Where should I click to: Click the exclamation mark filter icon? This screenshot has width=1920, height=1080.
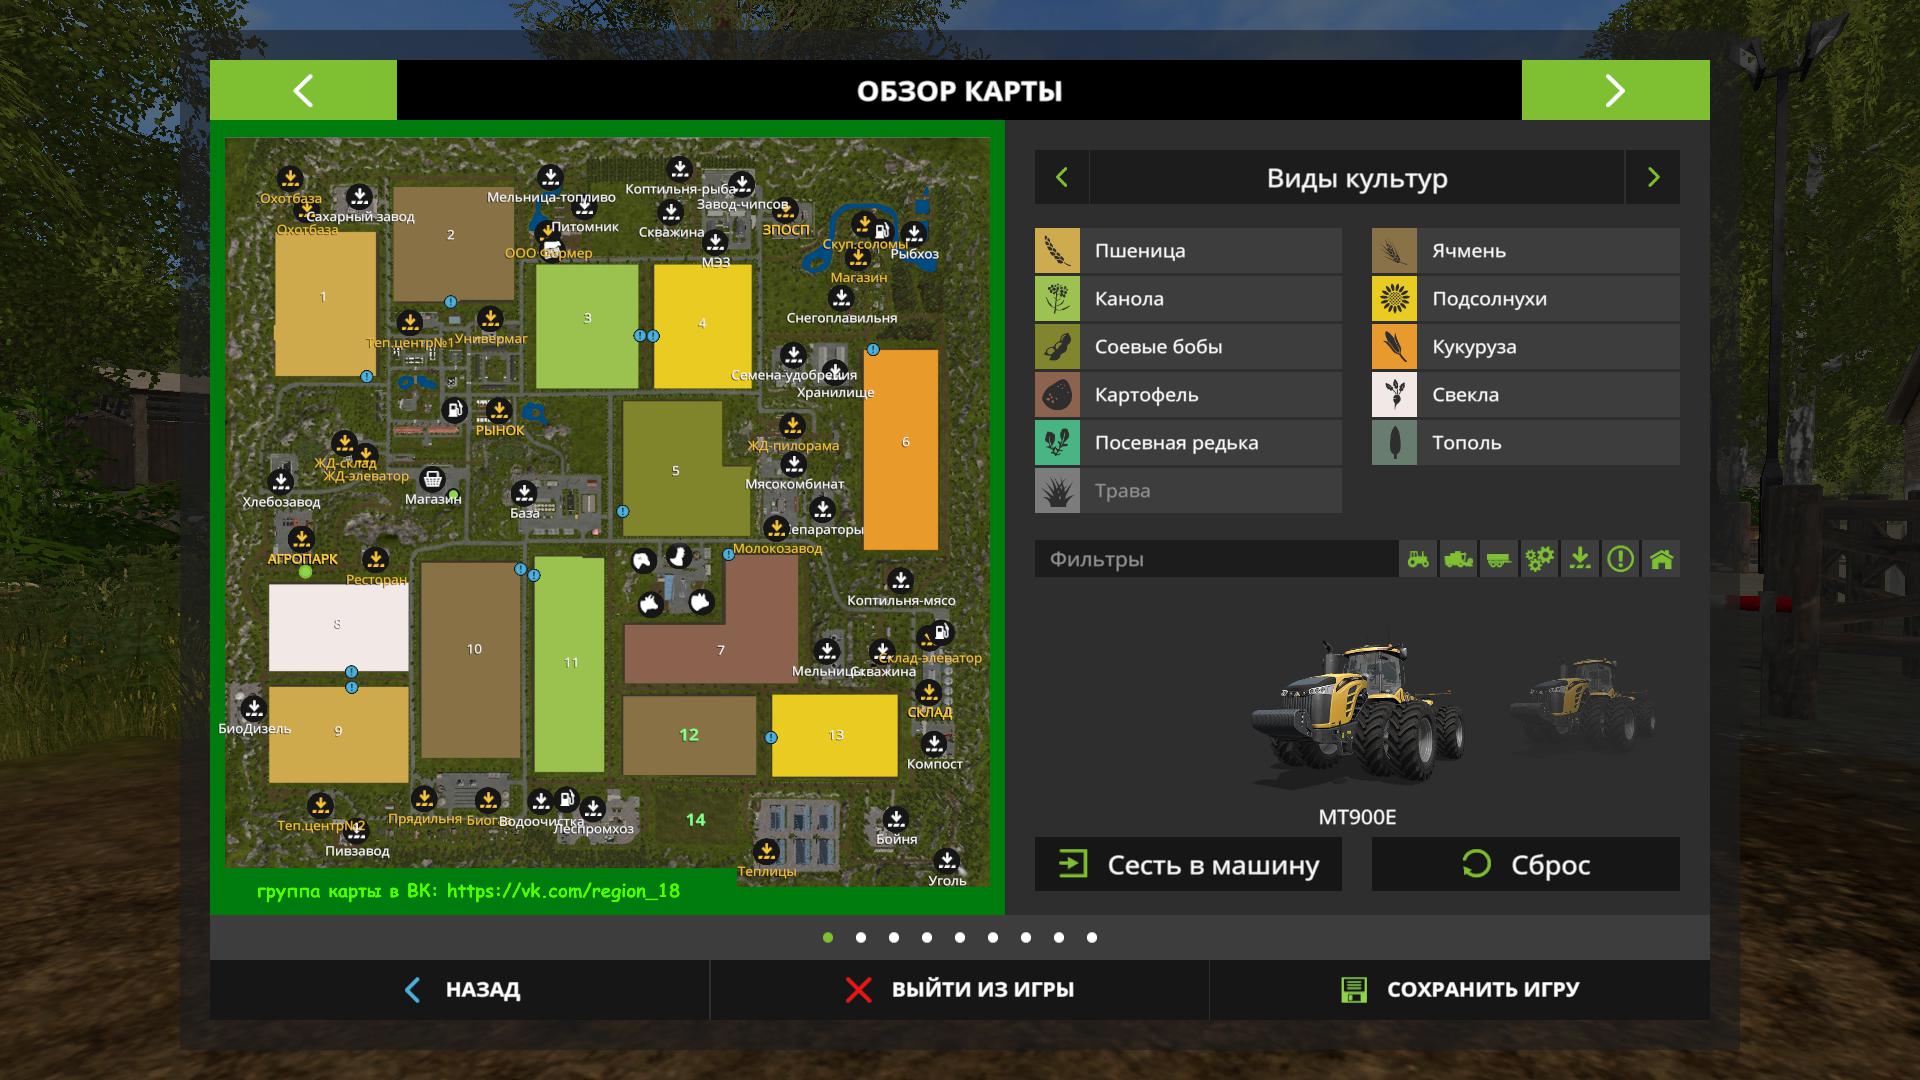pyautogui.click(x=1621, y=559)
